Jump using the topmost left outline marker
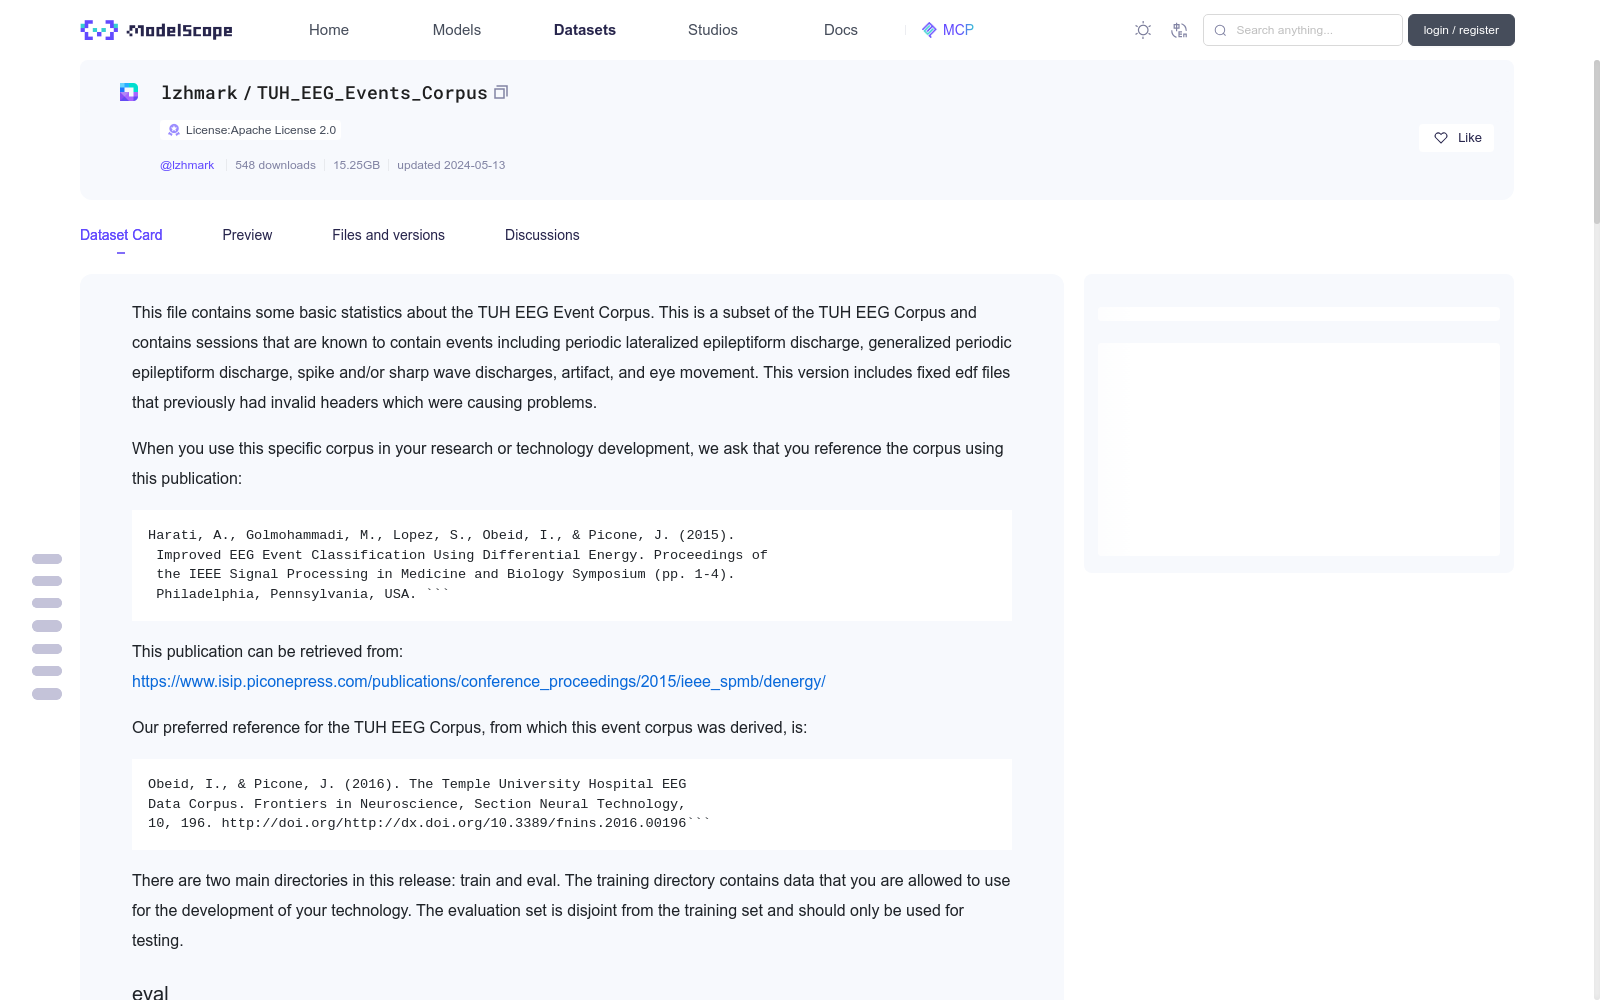Image resolution: width=1600 pixels, height=1000 pixels. [47, 559]
